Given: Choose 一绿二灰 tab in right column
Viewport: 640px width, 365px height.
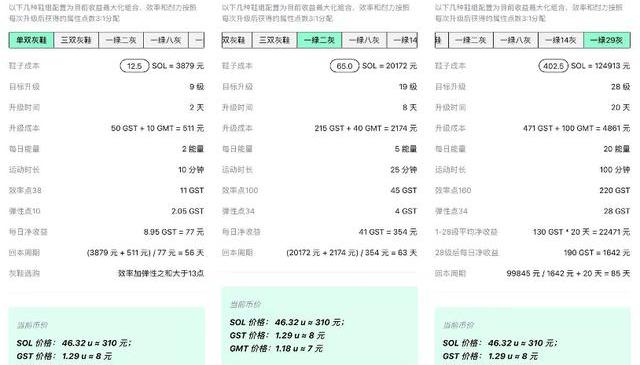Looking at the screenshot, I should coord(471,40).
